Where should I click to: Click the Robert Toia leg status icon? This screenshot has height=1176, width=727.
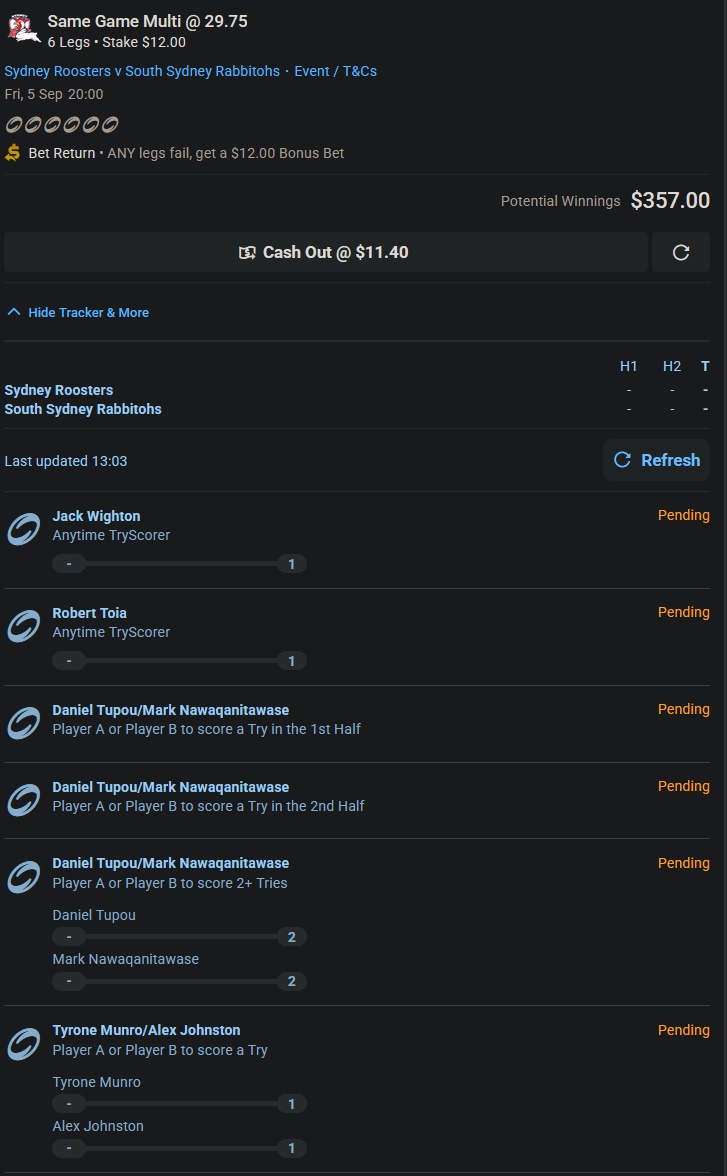tap(23, 626)
